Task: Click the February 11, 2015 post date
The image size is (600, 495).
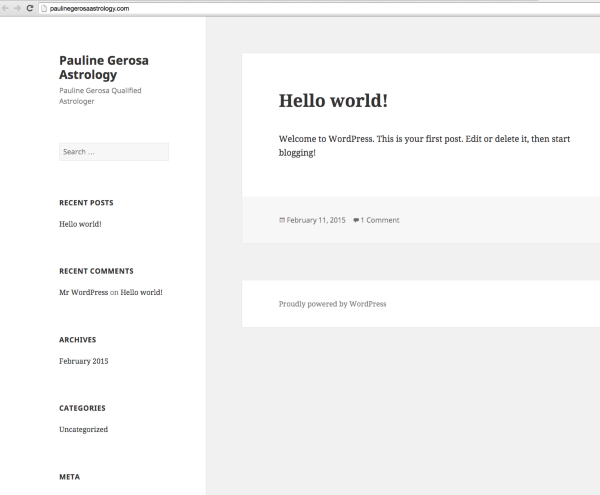Action: (316, 220)
